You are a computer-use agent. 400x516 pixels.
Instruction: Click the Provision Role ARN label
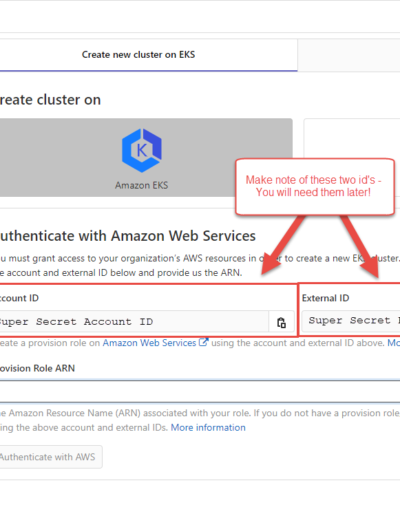pyautogui.click(x=37, y=368)
